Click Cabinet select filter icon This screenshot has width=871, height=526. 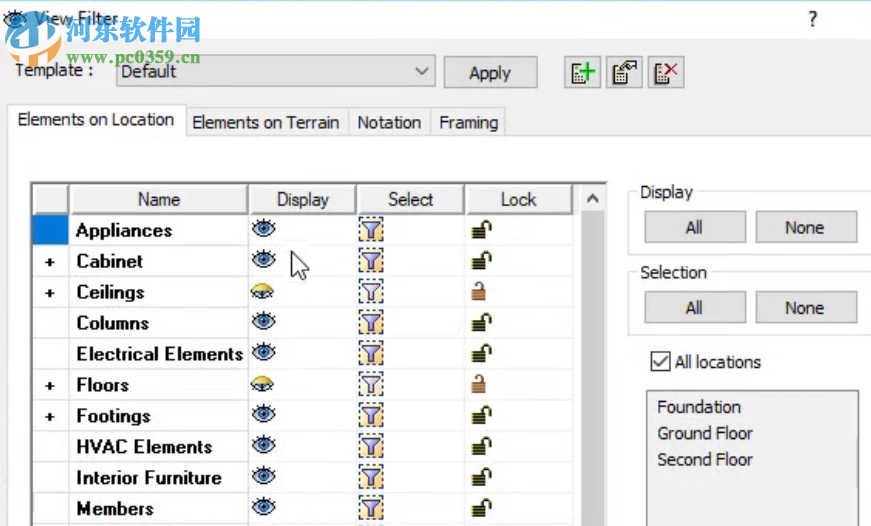(x=371, y=261)
